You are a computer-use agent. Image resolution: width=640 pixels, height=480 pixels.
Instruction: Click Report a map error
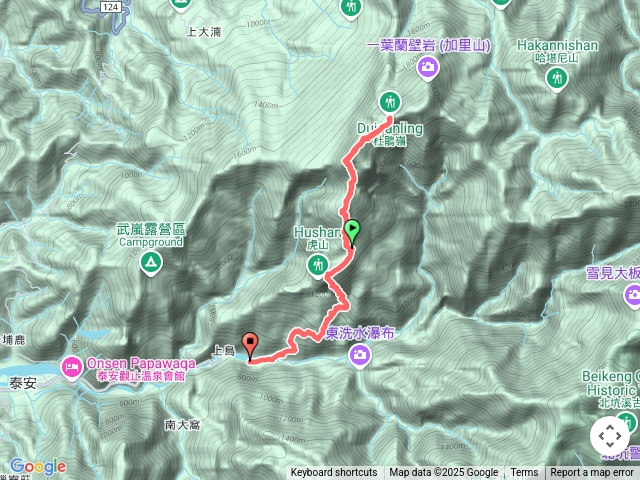(x=592, y=473)
